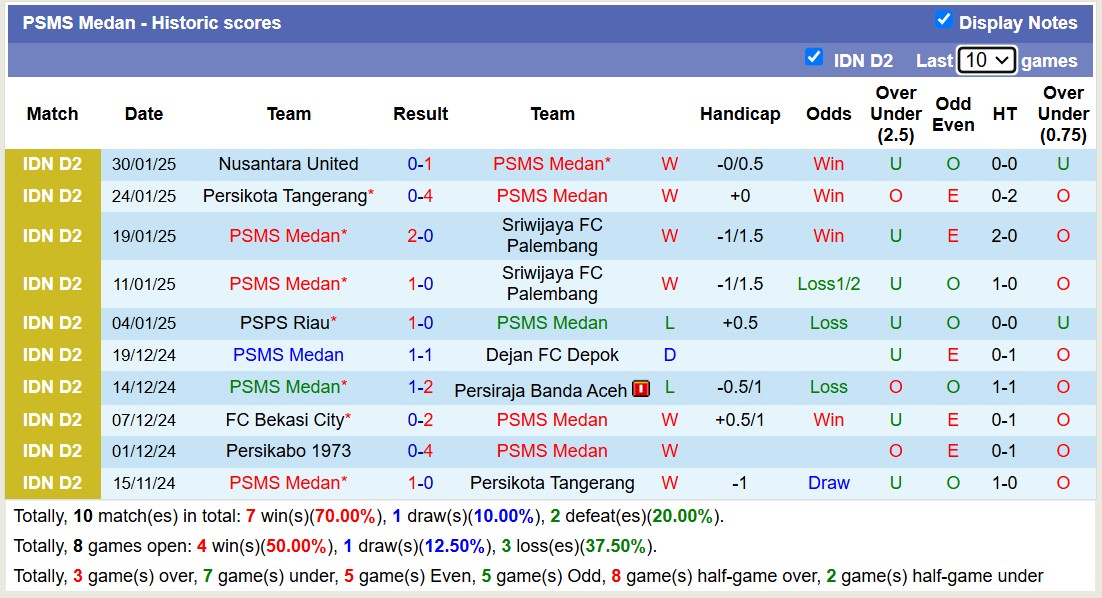Image resolution: width=1102 pixels, height=598 pixels.
Task: Open Nusantara United team link
Action: (288, 164)
